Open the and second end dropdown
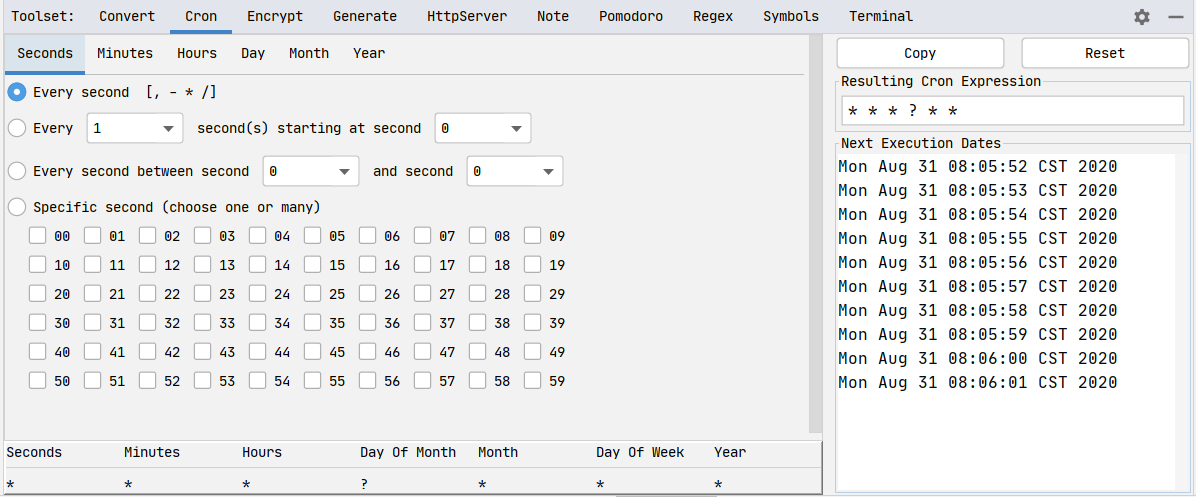Screen dimensions: 1196x497 (515, 172)
